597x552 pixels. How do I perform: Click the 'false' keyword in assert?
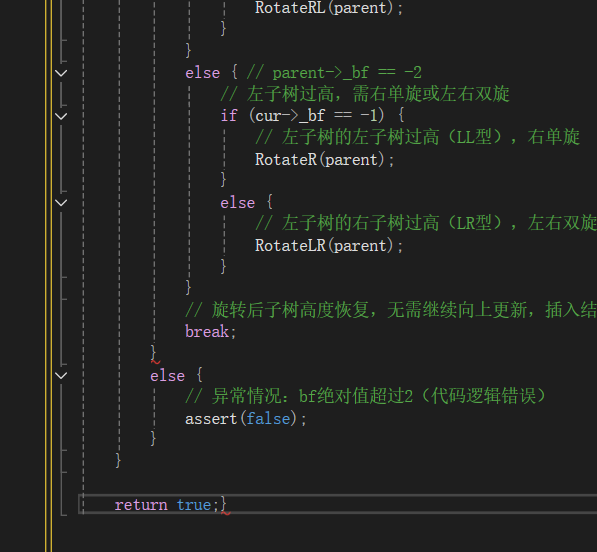click(x=268, y=419)
